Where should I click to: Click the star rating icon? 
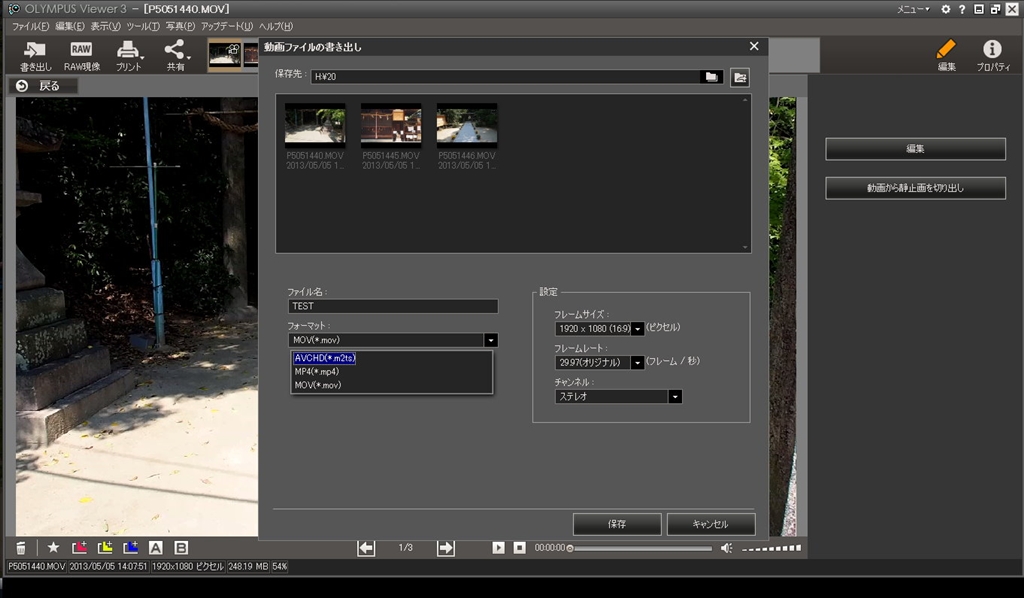coord(54,547)
